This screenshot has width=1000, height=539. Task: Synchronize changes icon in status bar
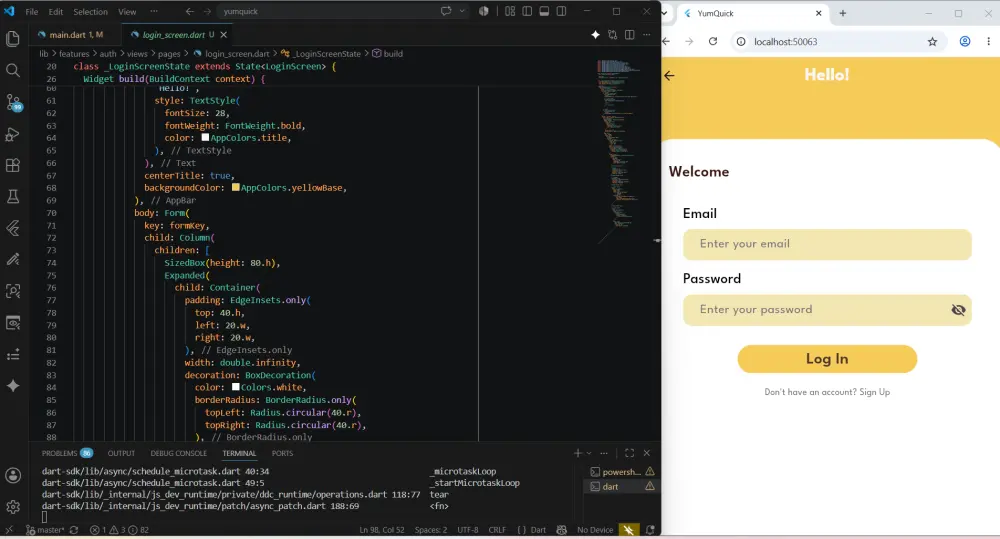pyautogui.click(x=74, y=530)
